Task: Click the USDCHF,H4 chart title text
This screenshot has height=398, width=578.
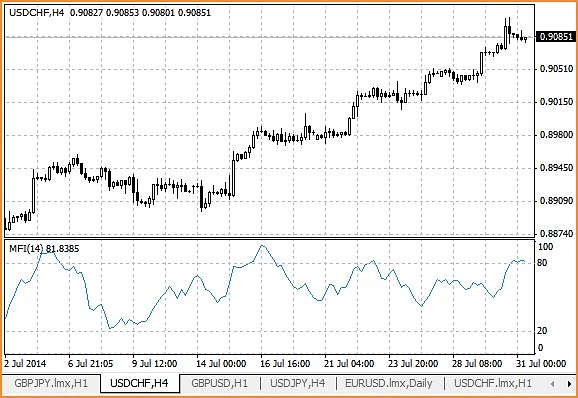Action: [x=36, y=13]
